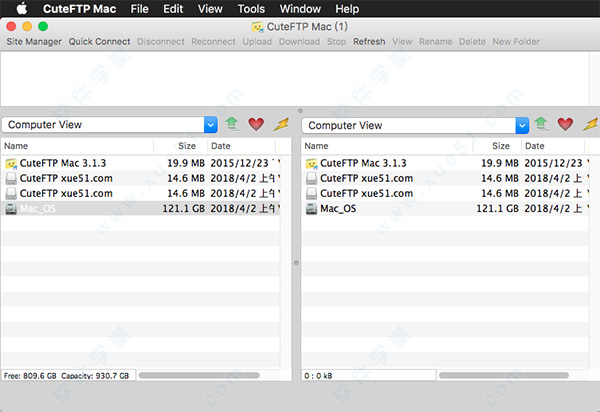
Task: Click the CuteFTP Mac 3.1.3 icon in left pane
Action: [11, 164]
